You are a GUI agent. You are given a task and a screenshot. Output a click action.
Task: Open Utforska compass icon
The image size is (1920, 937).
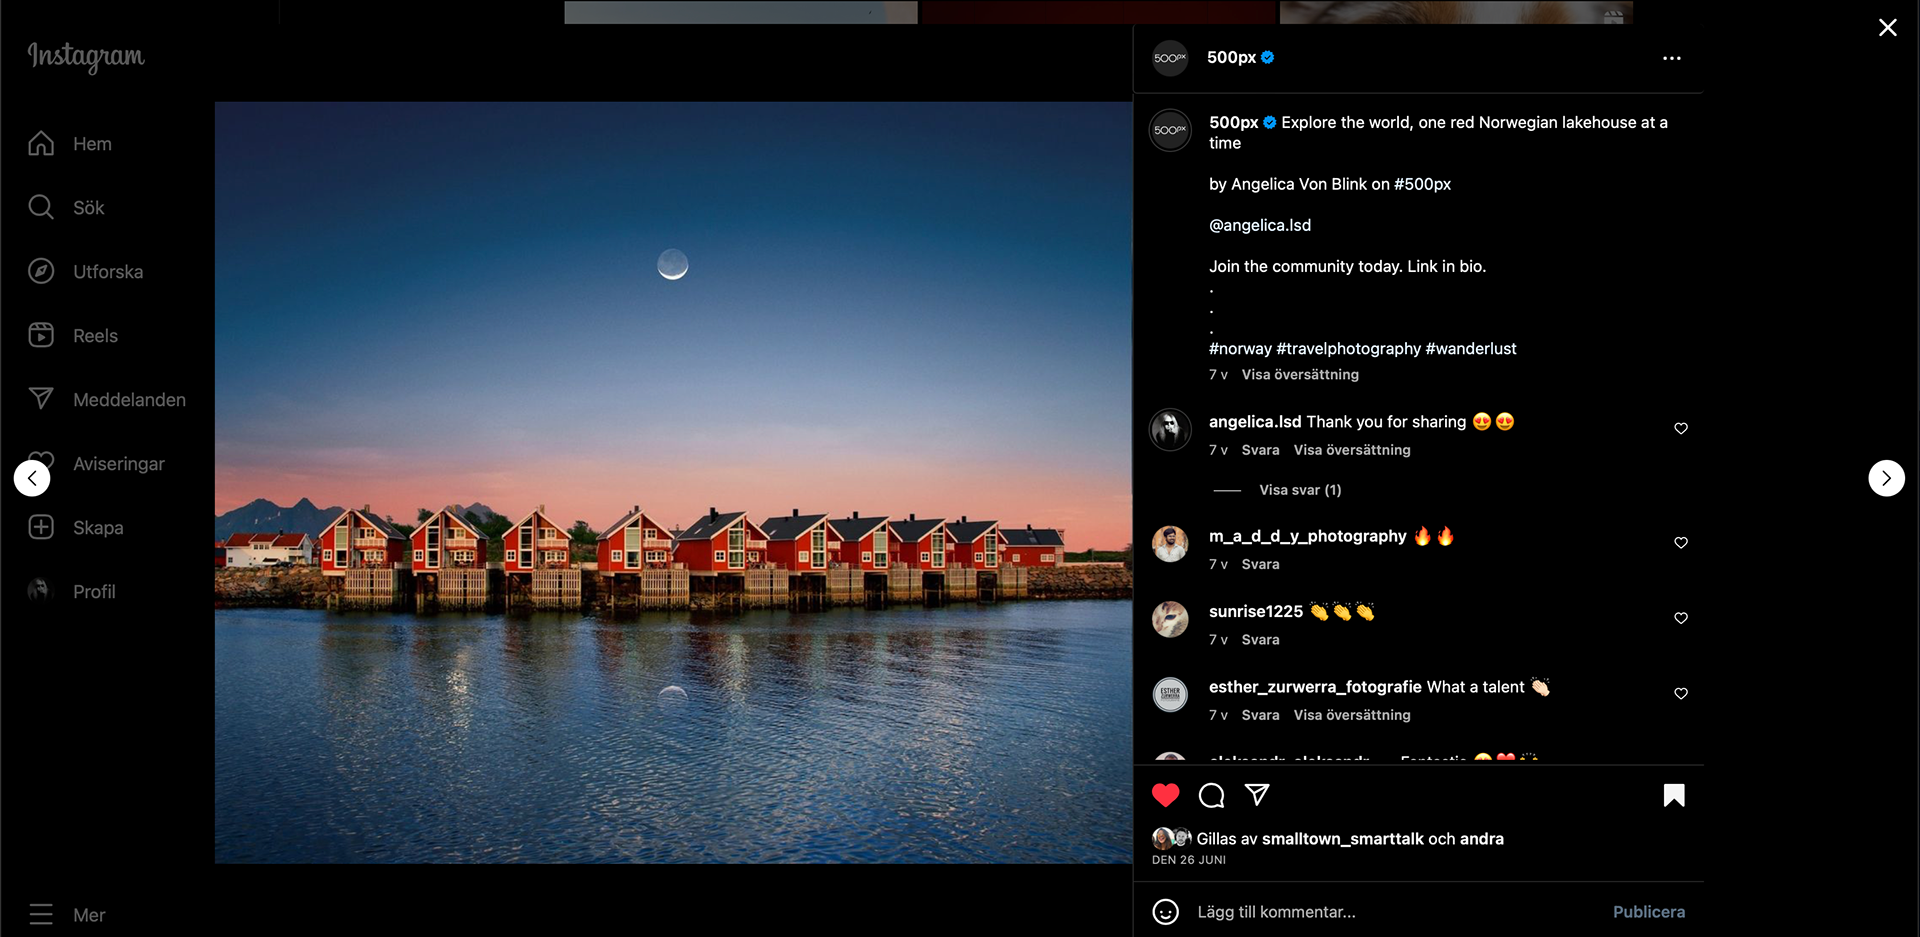click(x=41, y=271)
